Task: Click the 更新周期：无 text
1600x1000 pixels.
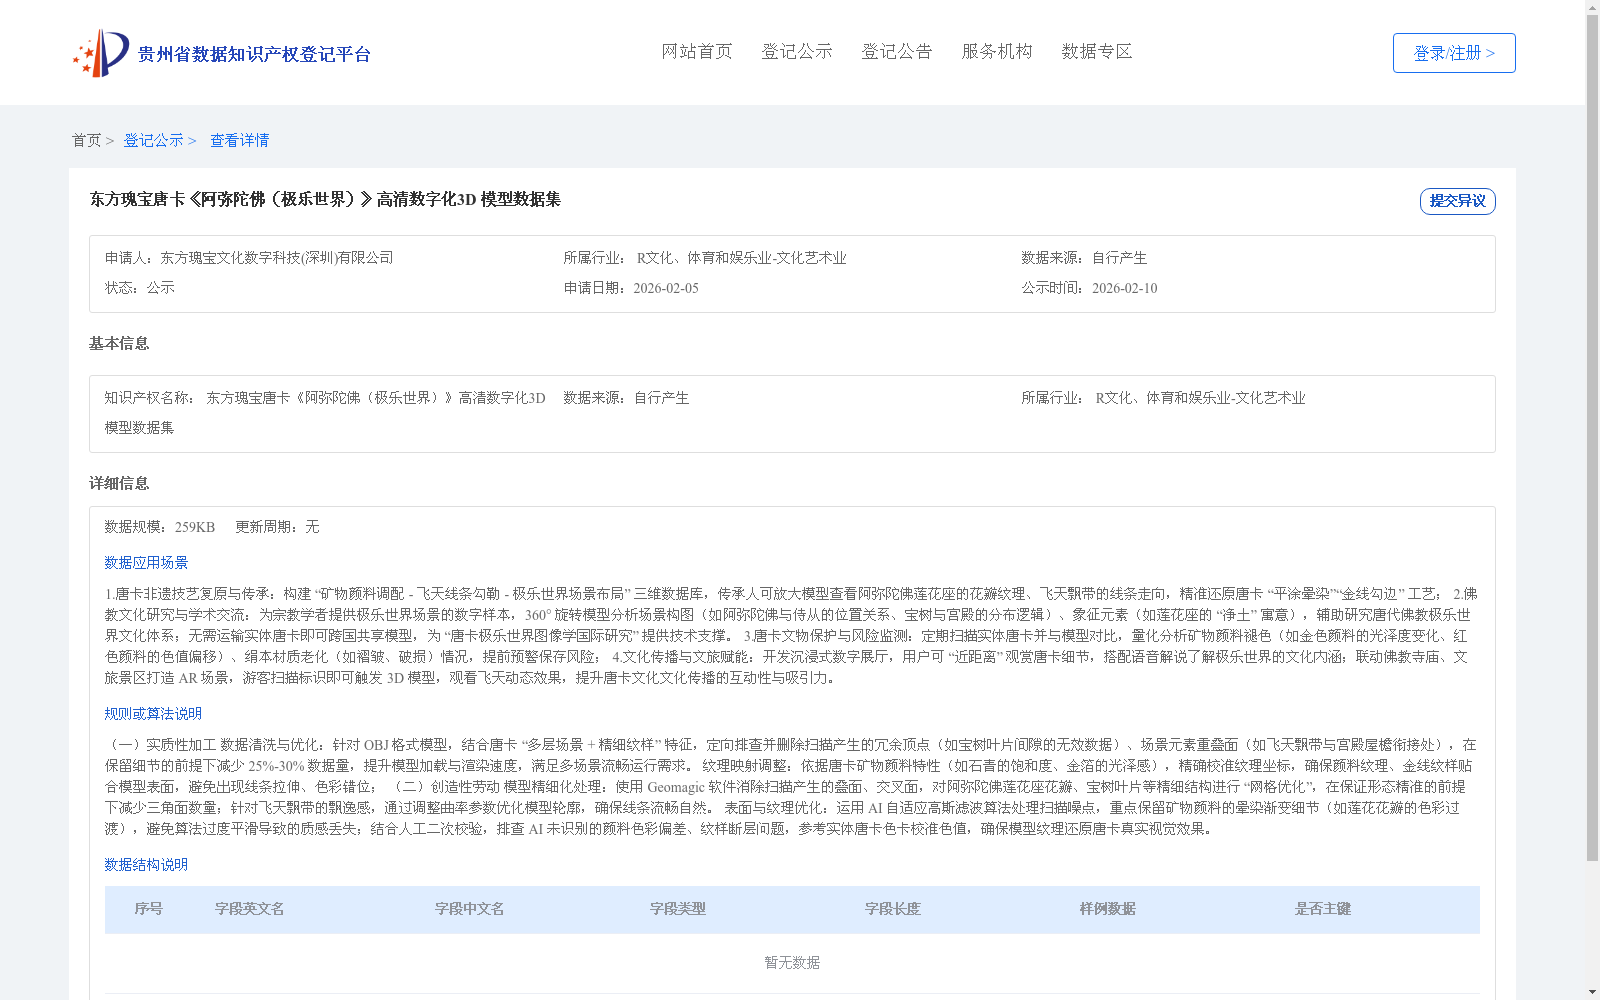Action: (277, 527)
